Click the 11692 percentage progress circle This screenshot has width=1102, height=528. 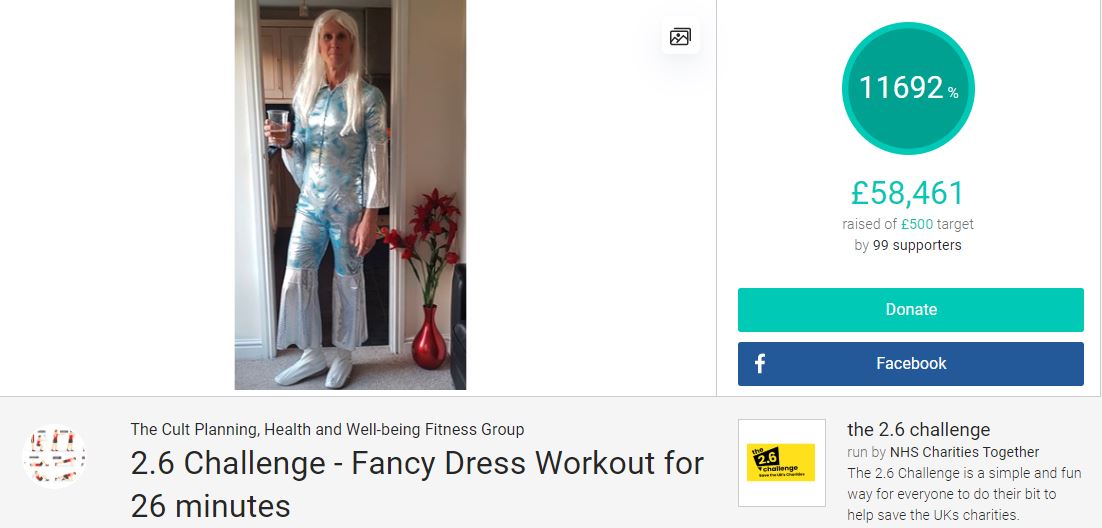click(x=908, y=88)
